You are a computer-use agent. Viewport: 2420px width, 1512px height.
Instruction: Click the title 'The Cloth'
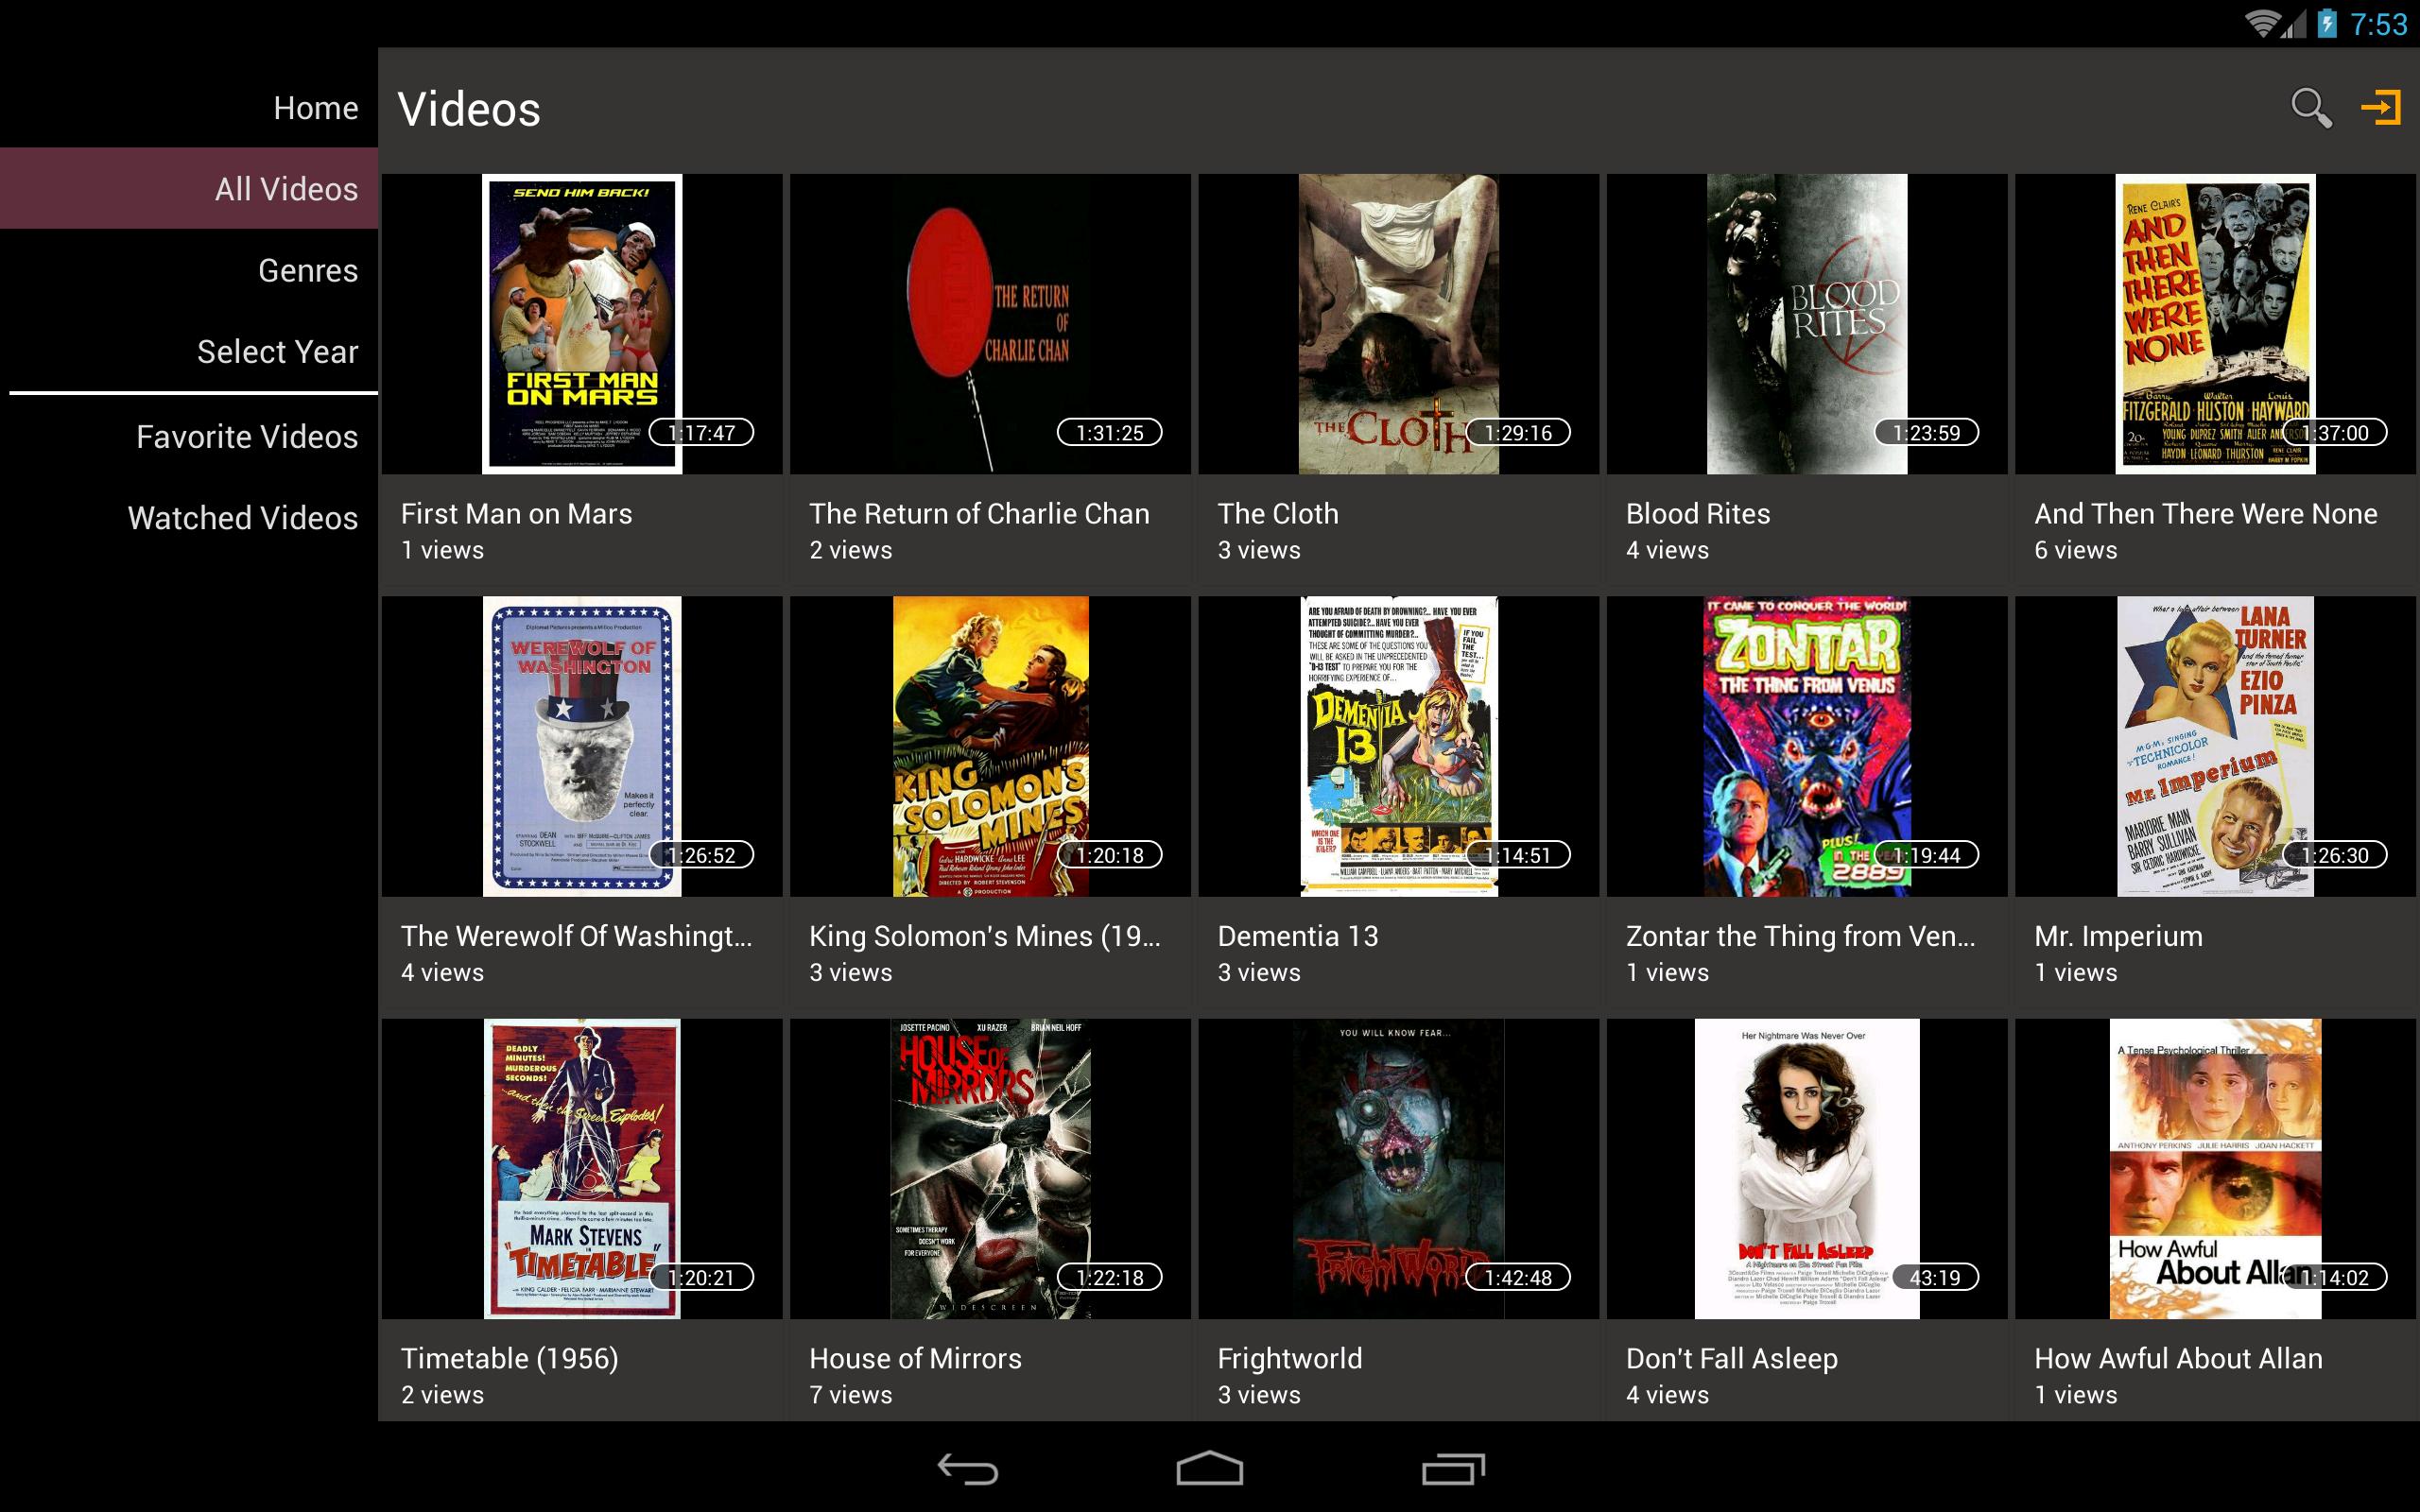pyautogui.click(x=1277, y=513)
